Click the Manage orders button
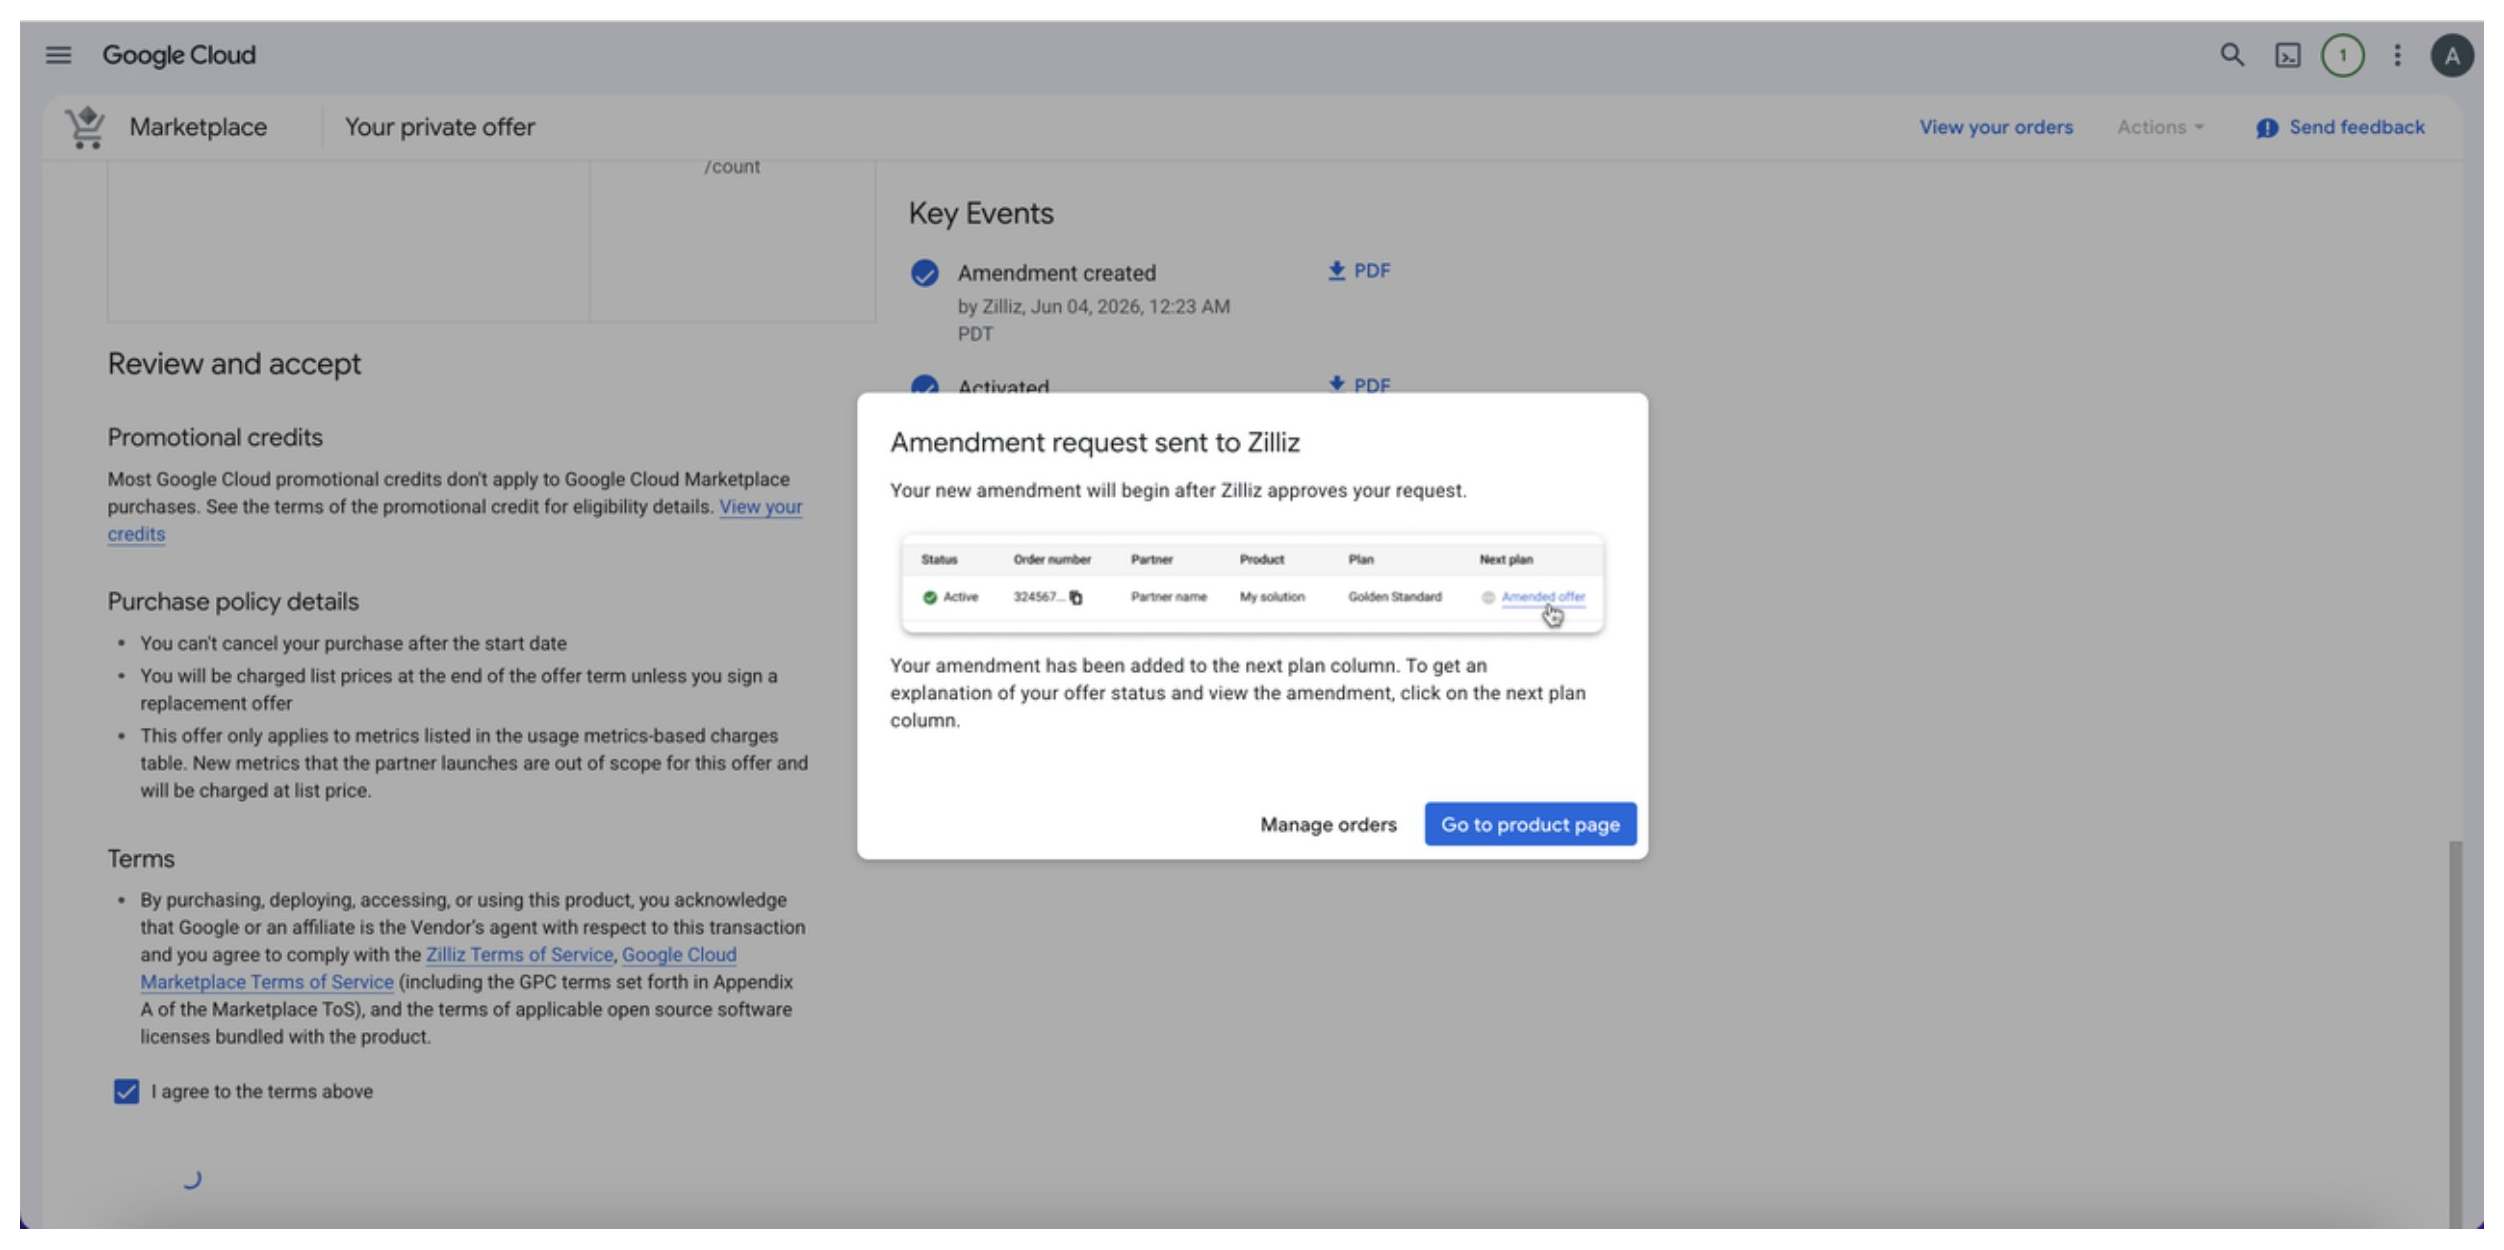 pos(1328,824)
